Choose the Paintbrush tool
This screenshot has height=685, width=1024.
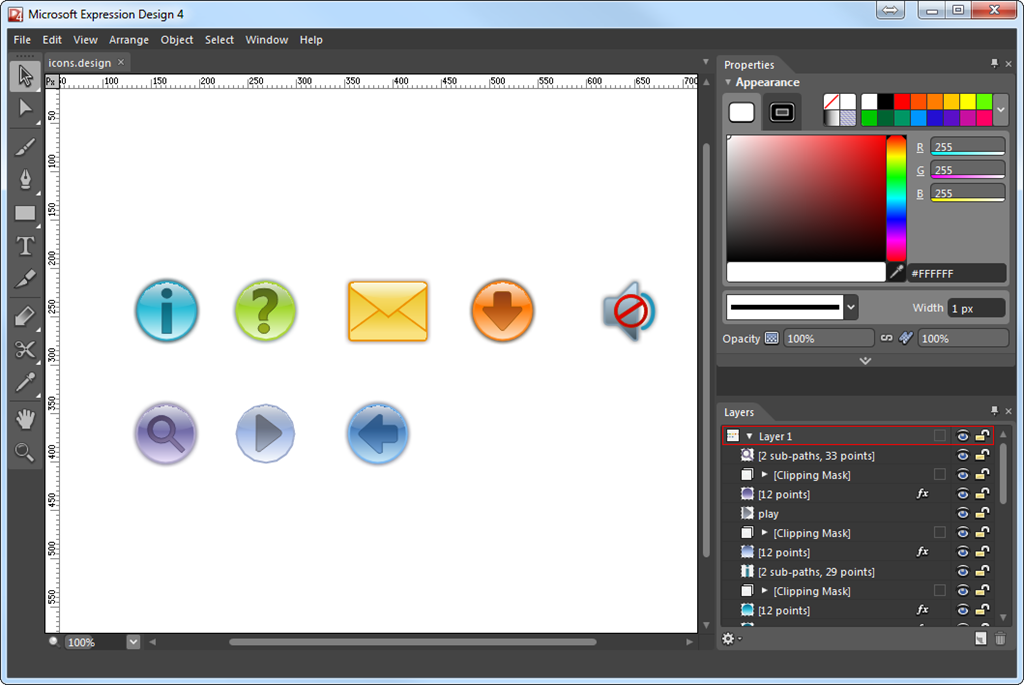pyautogui.click(x=25, y=145)
